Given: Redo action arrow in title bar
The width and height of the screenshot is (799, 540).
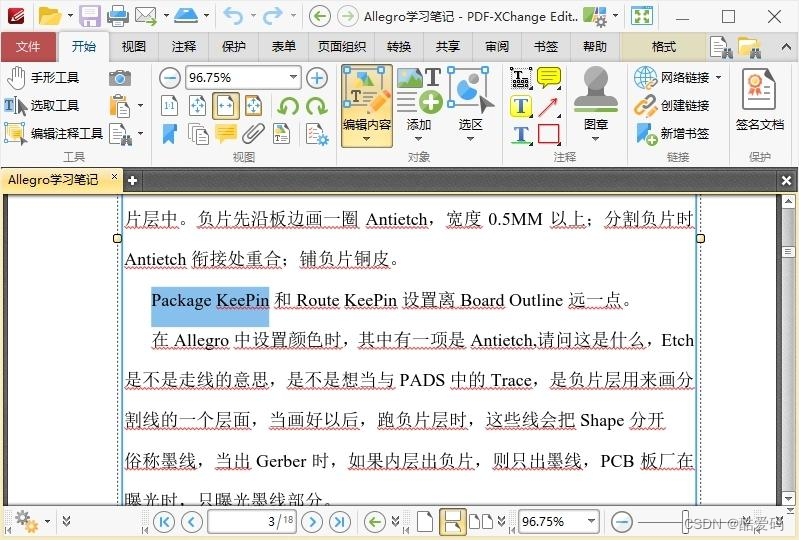Looking at the screenshot, I should point(273,16).
